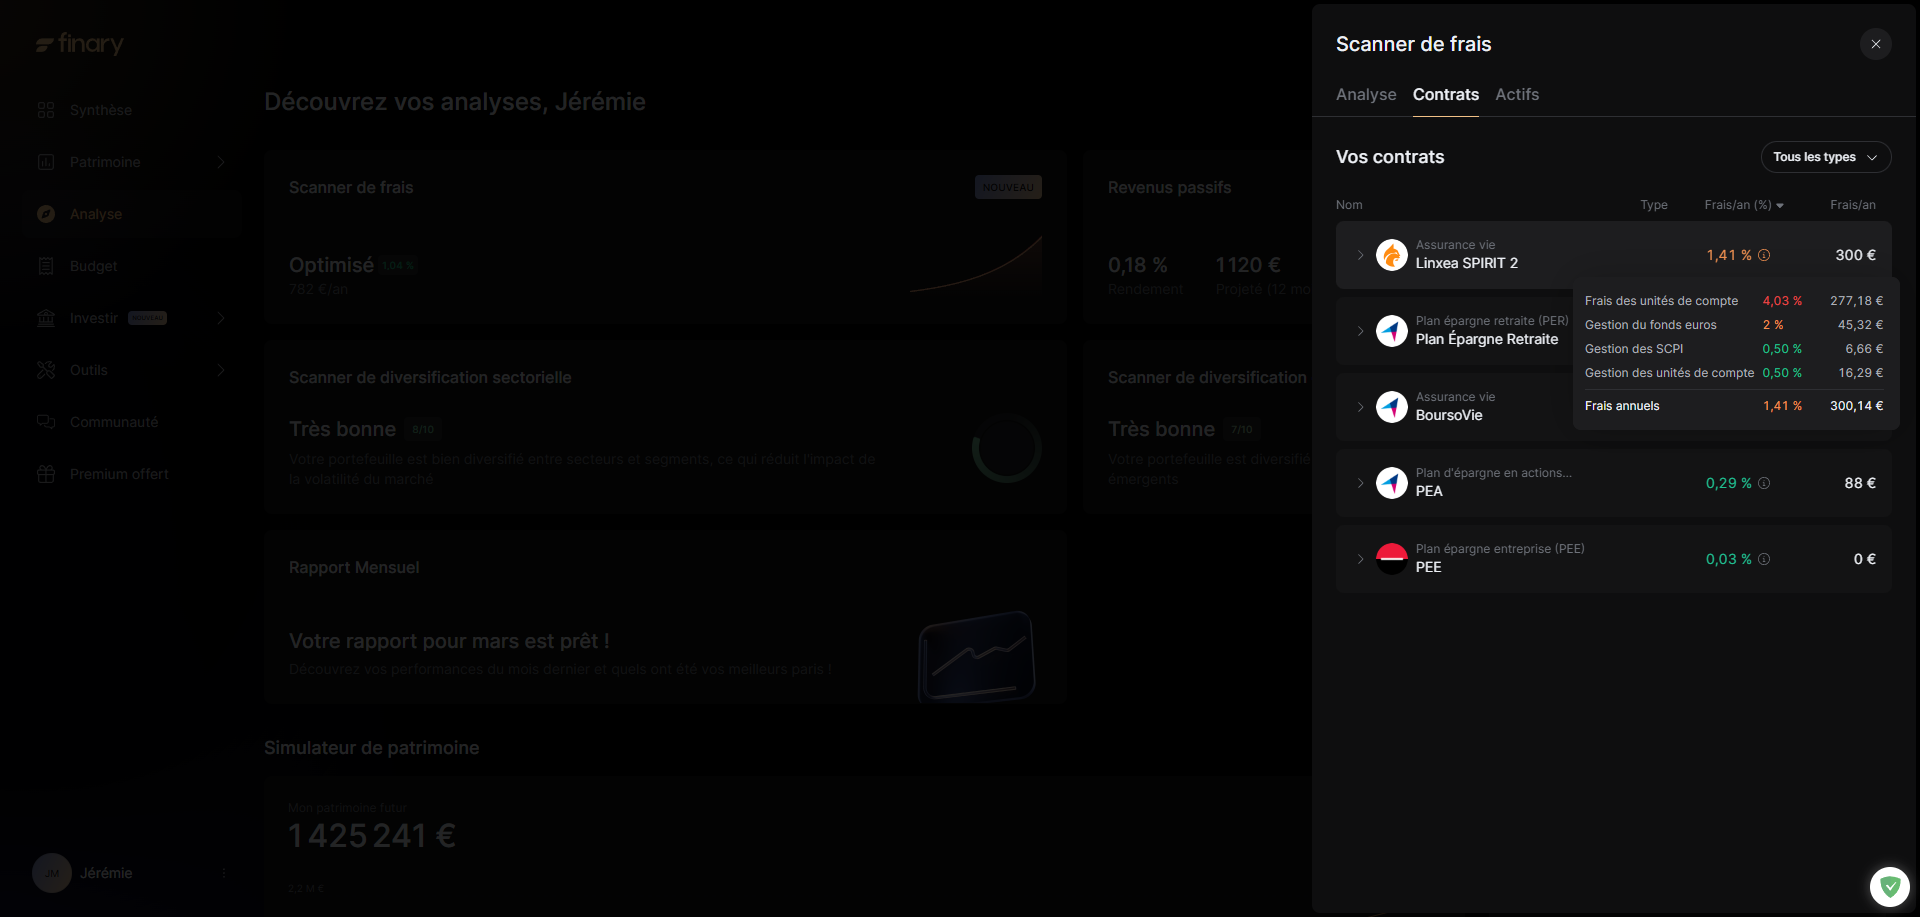
Task: Open the Patrimoine sidebar icon
Action: pyautogui.click(x=46, y=162)
